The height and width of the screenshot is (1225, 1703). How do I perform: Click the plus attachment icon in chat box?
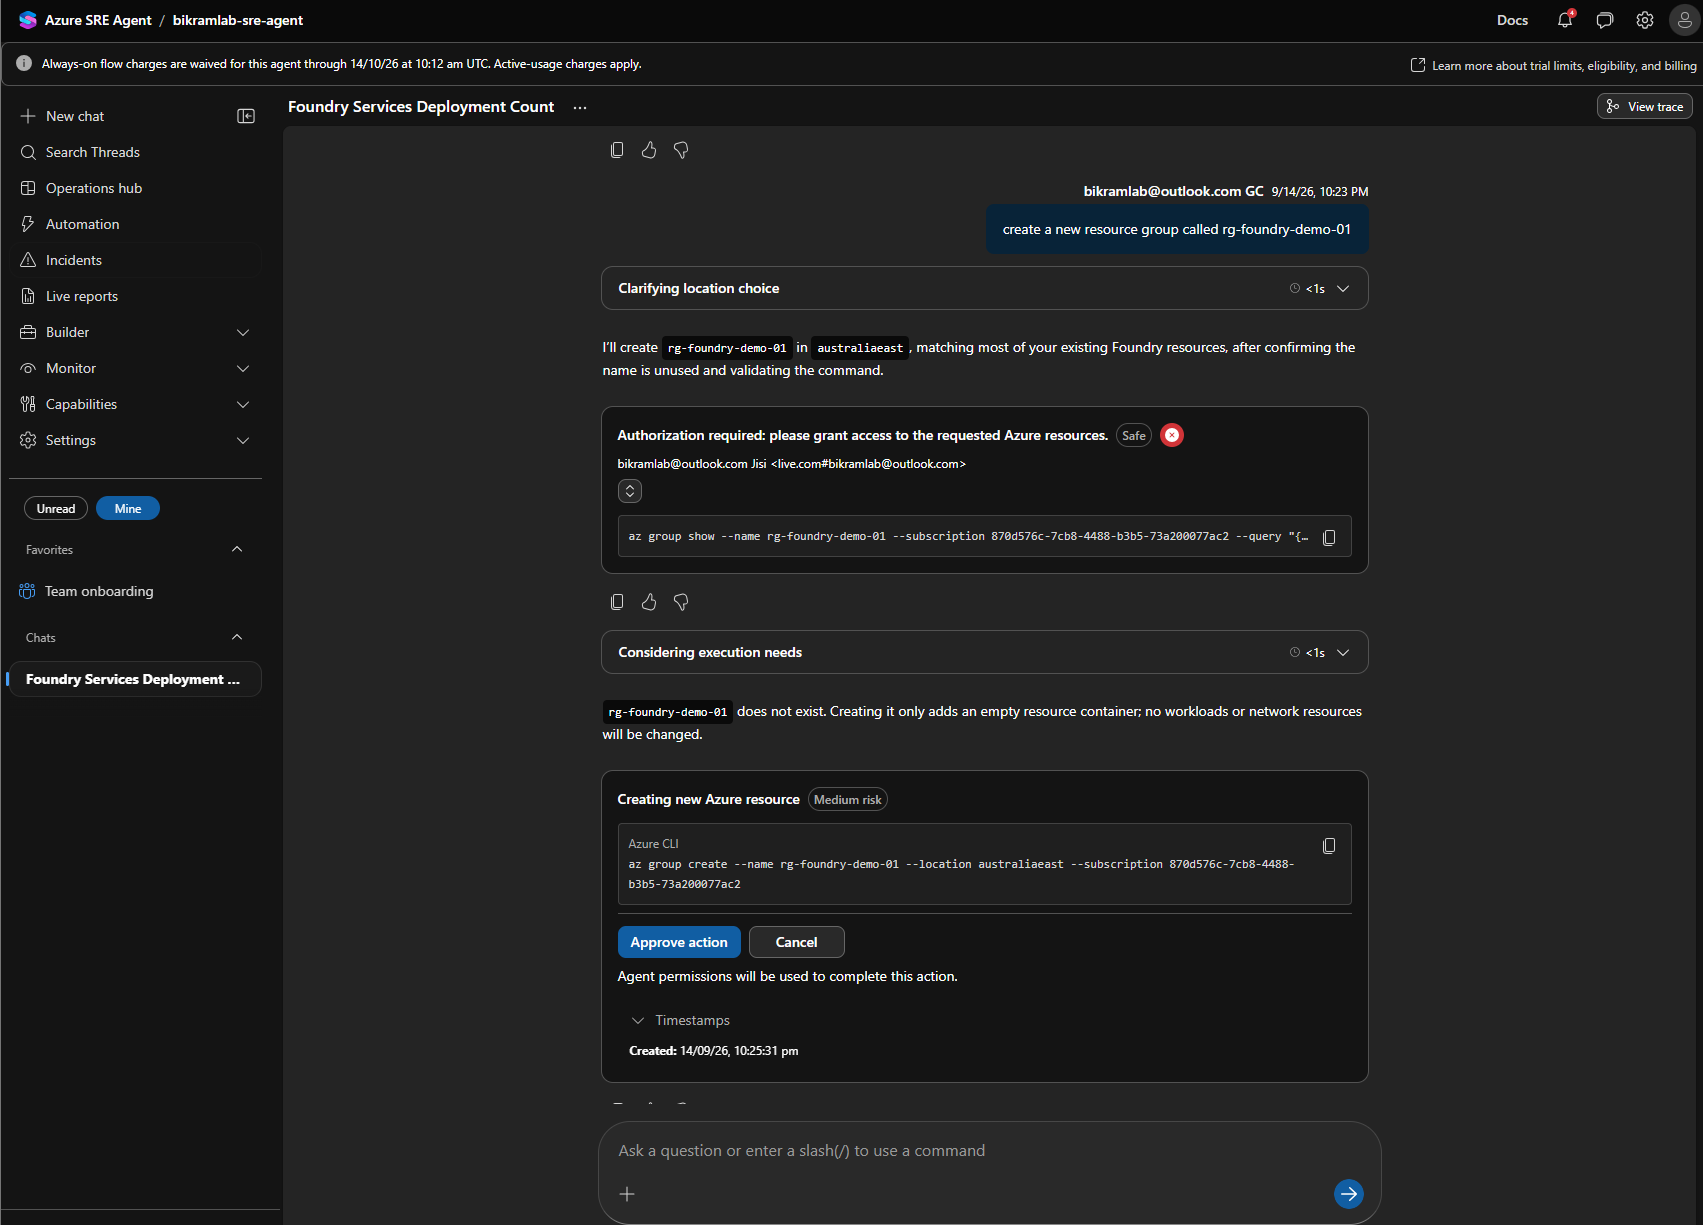coord(627,1194)
